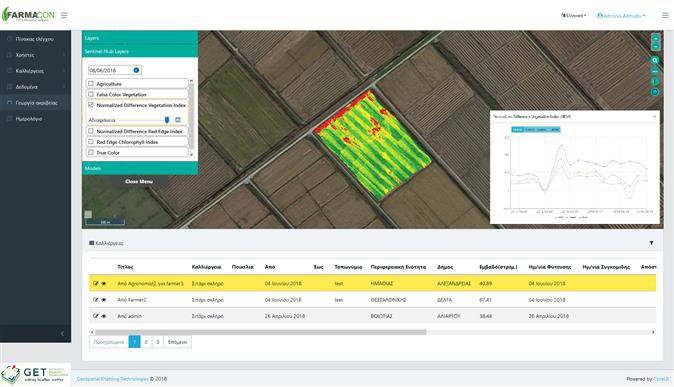Image resolution: width=674 pixels, height=387 pixels.
Task: Click the small basemap square above scale bar
Action: point(88,214)
